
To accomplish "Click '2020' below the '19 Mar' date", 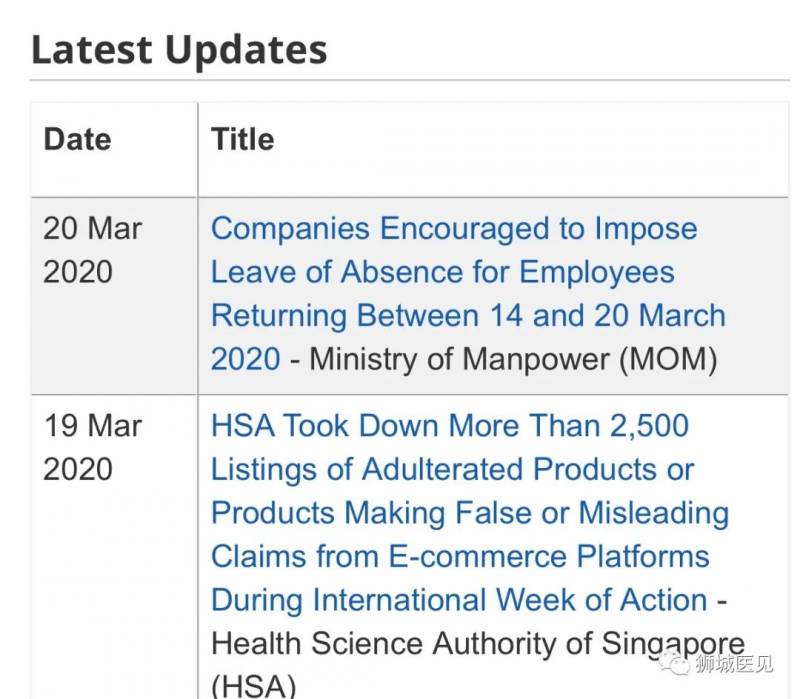I will coord(78,469).
